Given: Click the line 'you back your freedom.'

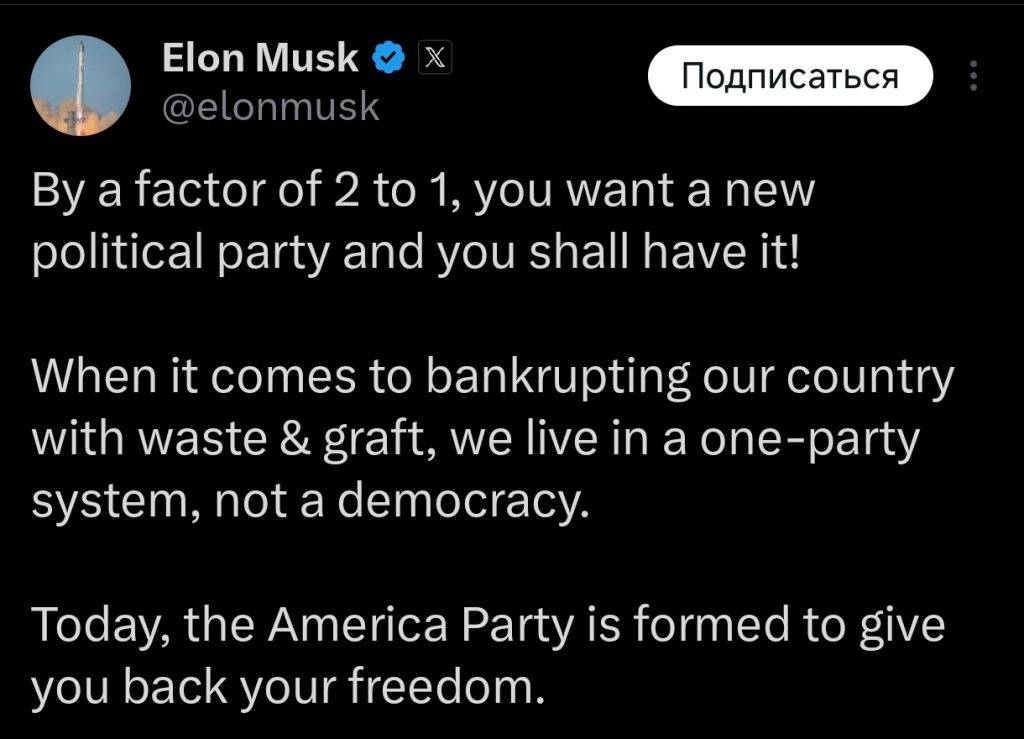Looking at the screenshot, I should click(288, 687).
